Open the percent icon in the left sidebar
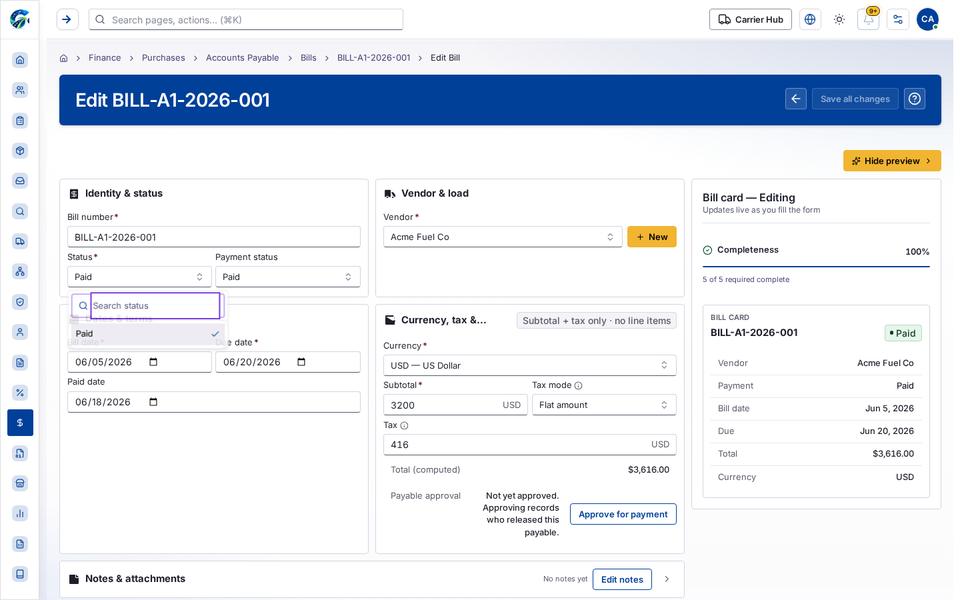The height and width of the screenshot is (600, 960). 20,392
